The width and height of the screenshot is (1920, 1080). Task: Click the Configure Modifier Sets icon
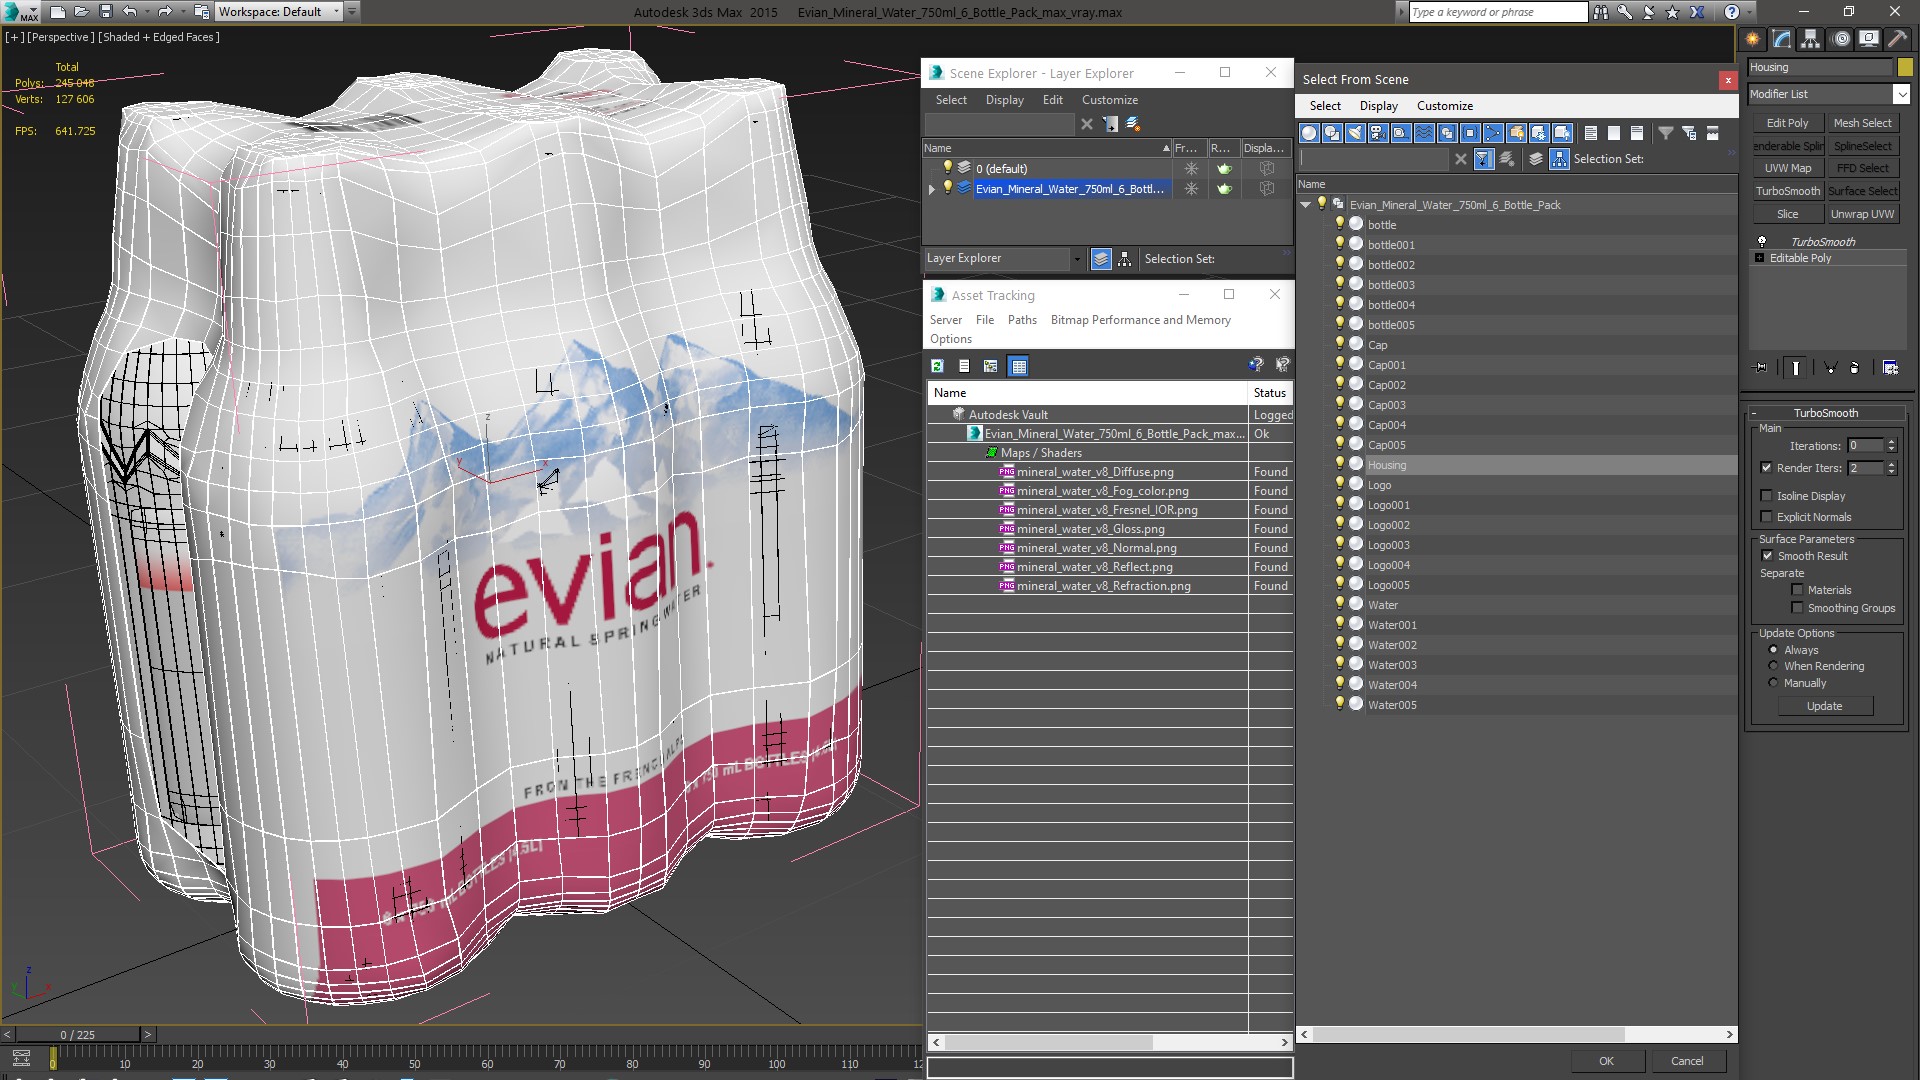[1890, 368]
